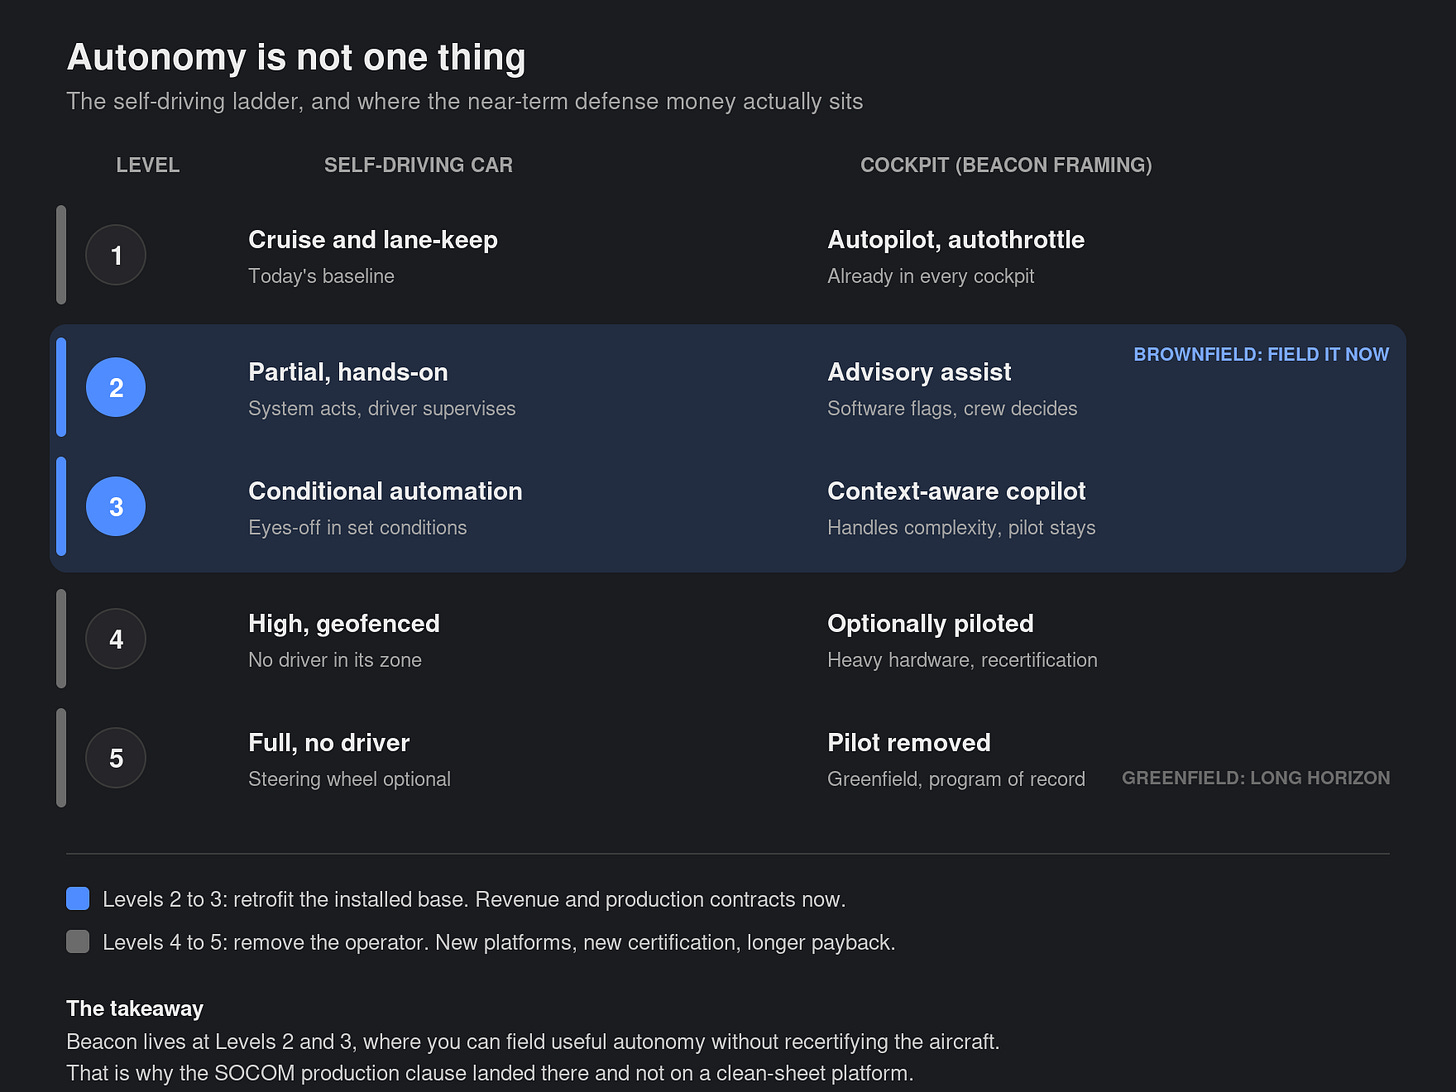Click the Autonomy is not one thing title
Image resolution: width=1456 pixels, height=1092 pixels.
296,57
